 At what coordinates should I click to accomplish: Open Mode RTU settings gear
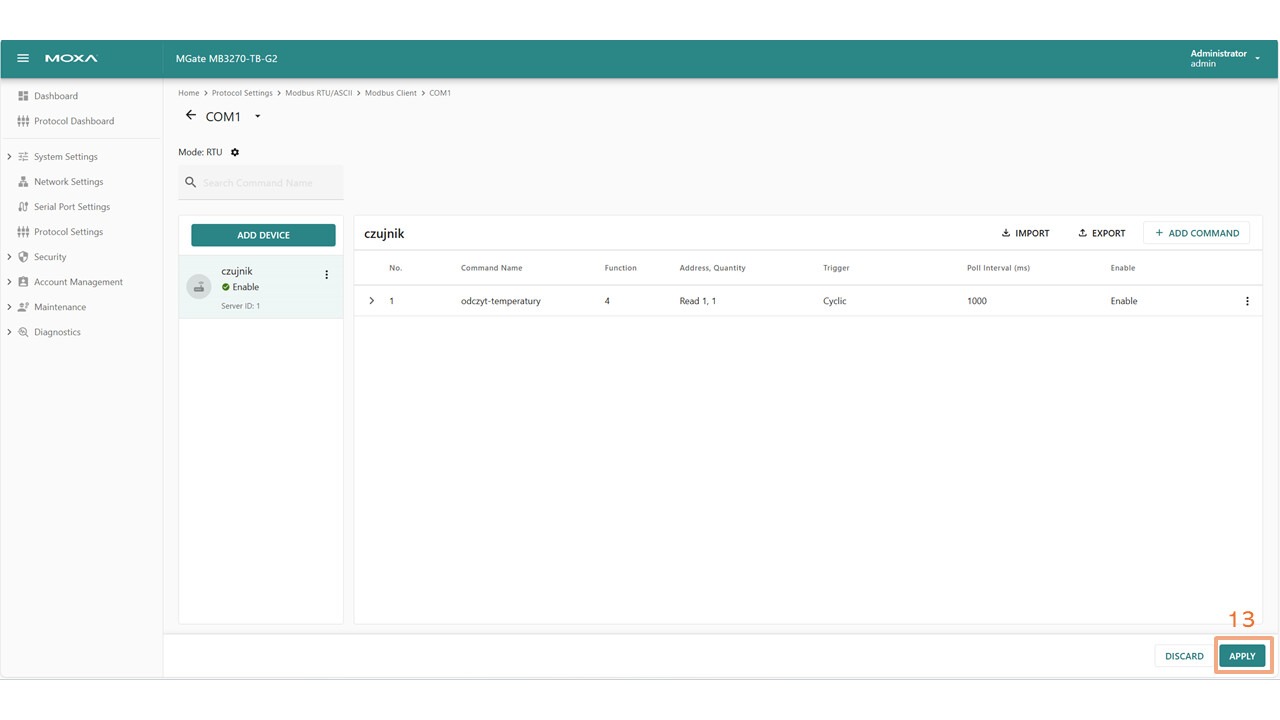235,152
